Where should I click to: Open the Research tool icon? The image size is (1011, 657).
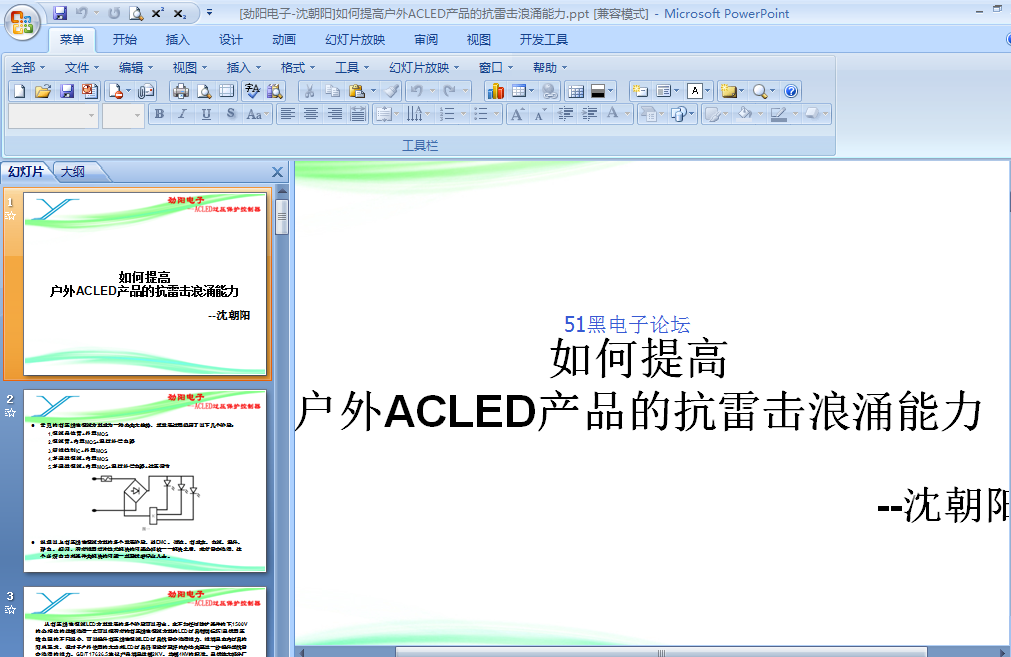(275, 91)
